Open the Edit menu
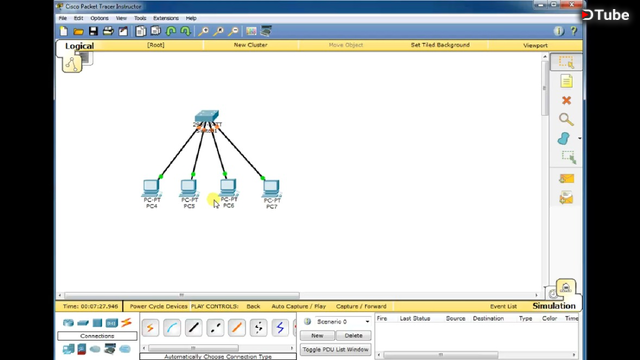This screenshot has width=640, height=360. (x=78, y=18)
